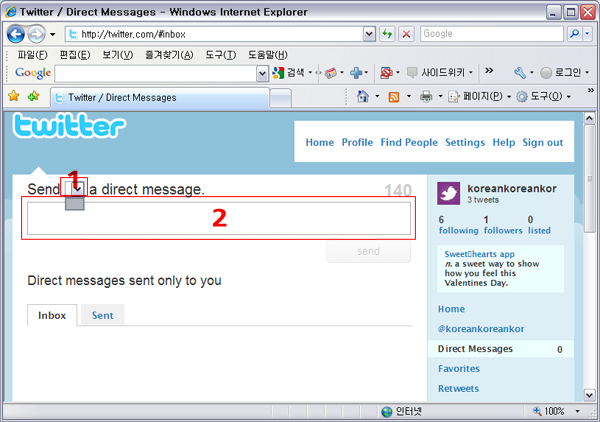
Task: Open the 즐겨찾기(A) menu
Action: click(x=169, y=55)
